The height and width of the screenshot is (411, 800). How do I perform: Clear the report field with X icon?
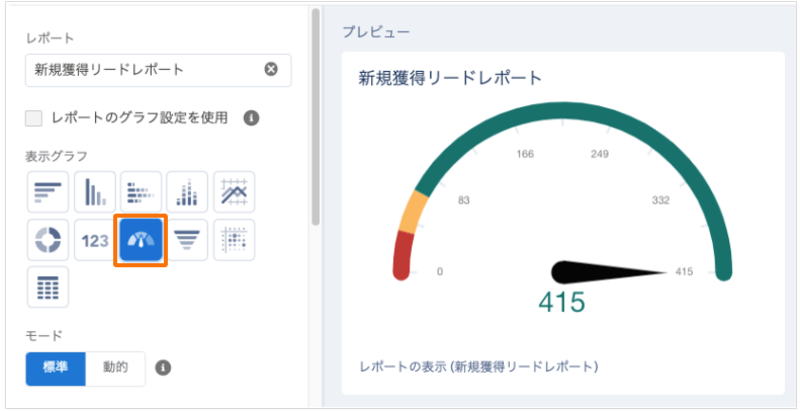click(271, 69)
